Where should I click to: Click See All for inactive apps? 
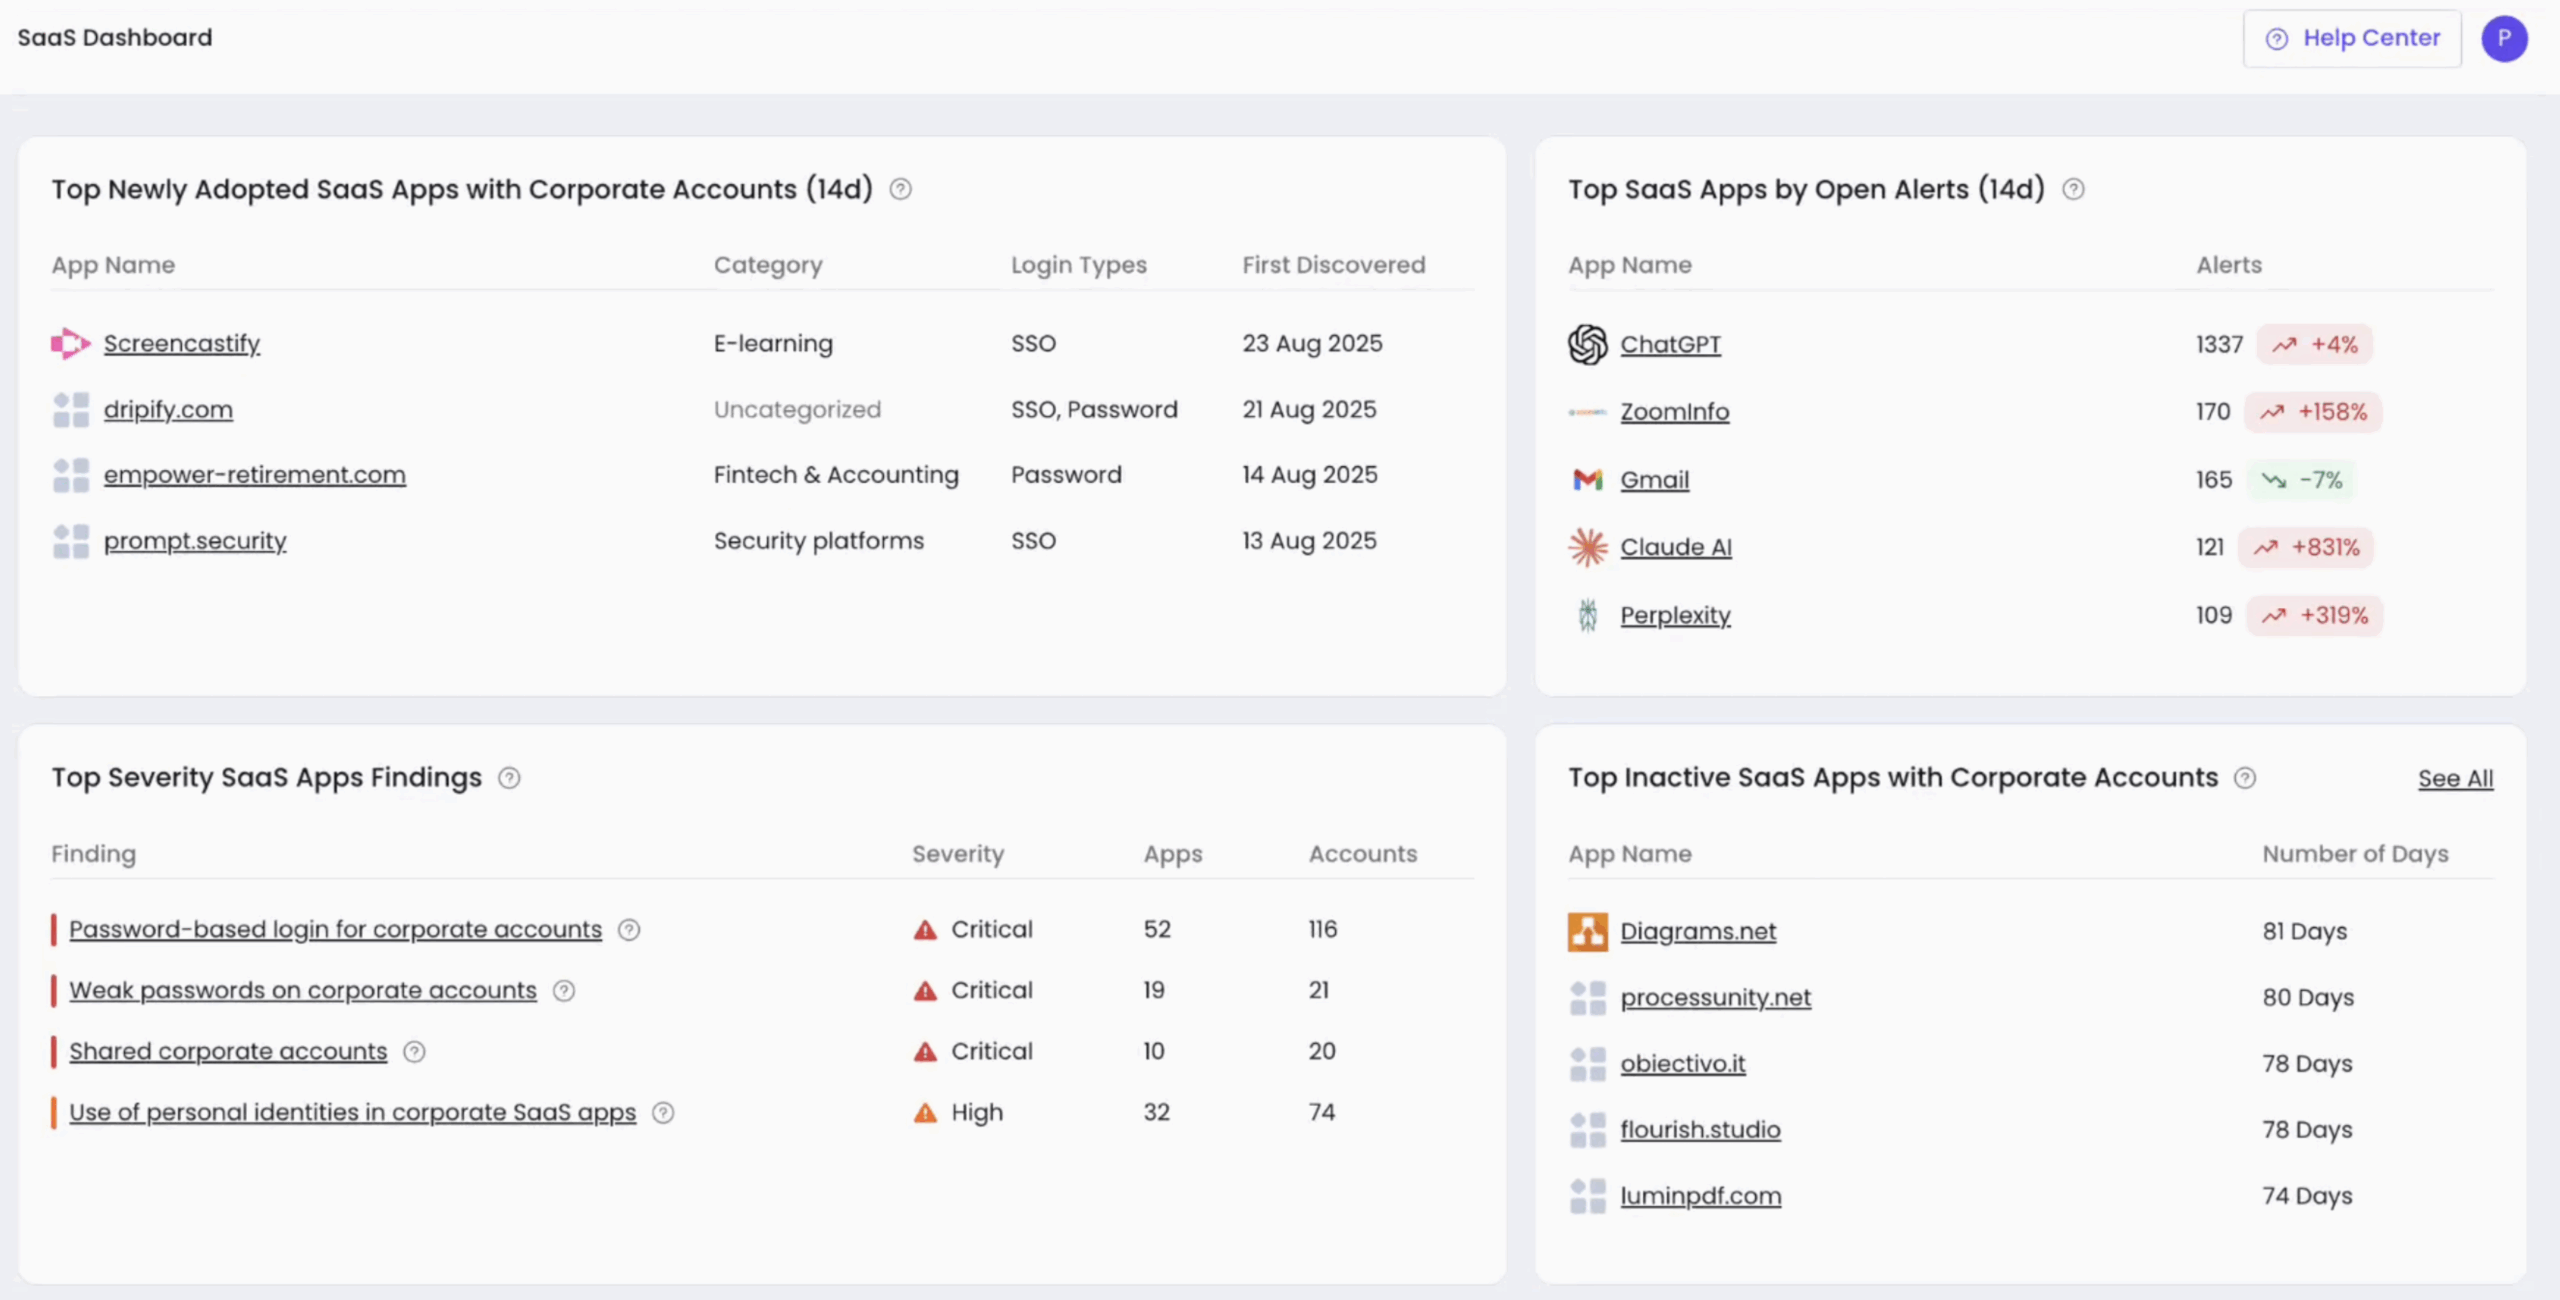[2455, 779]
